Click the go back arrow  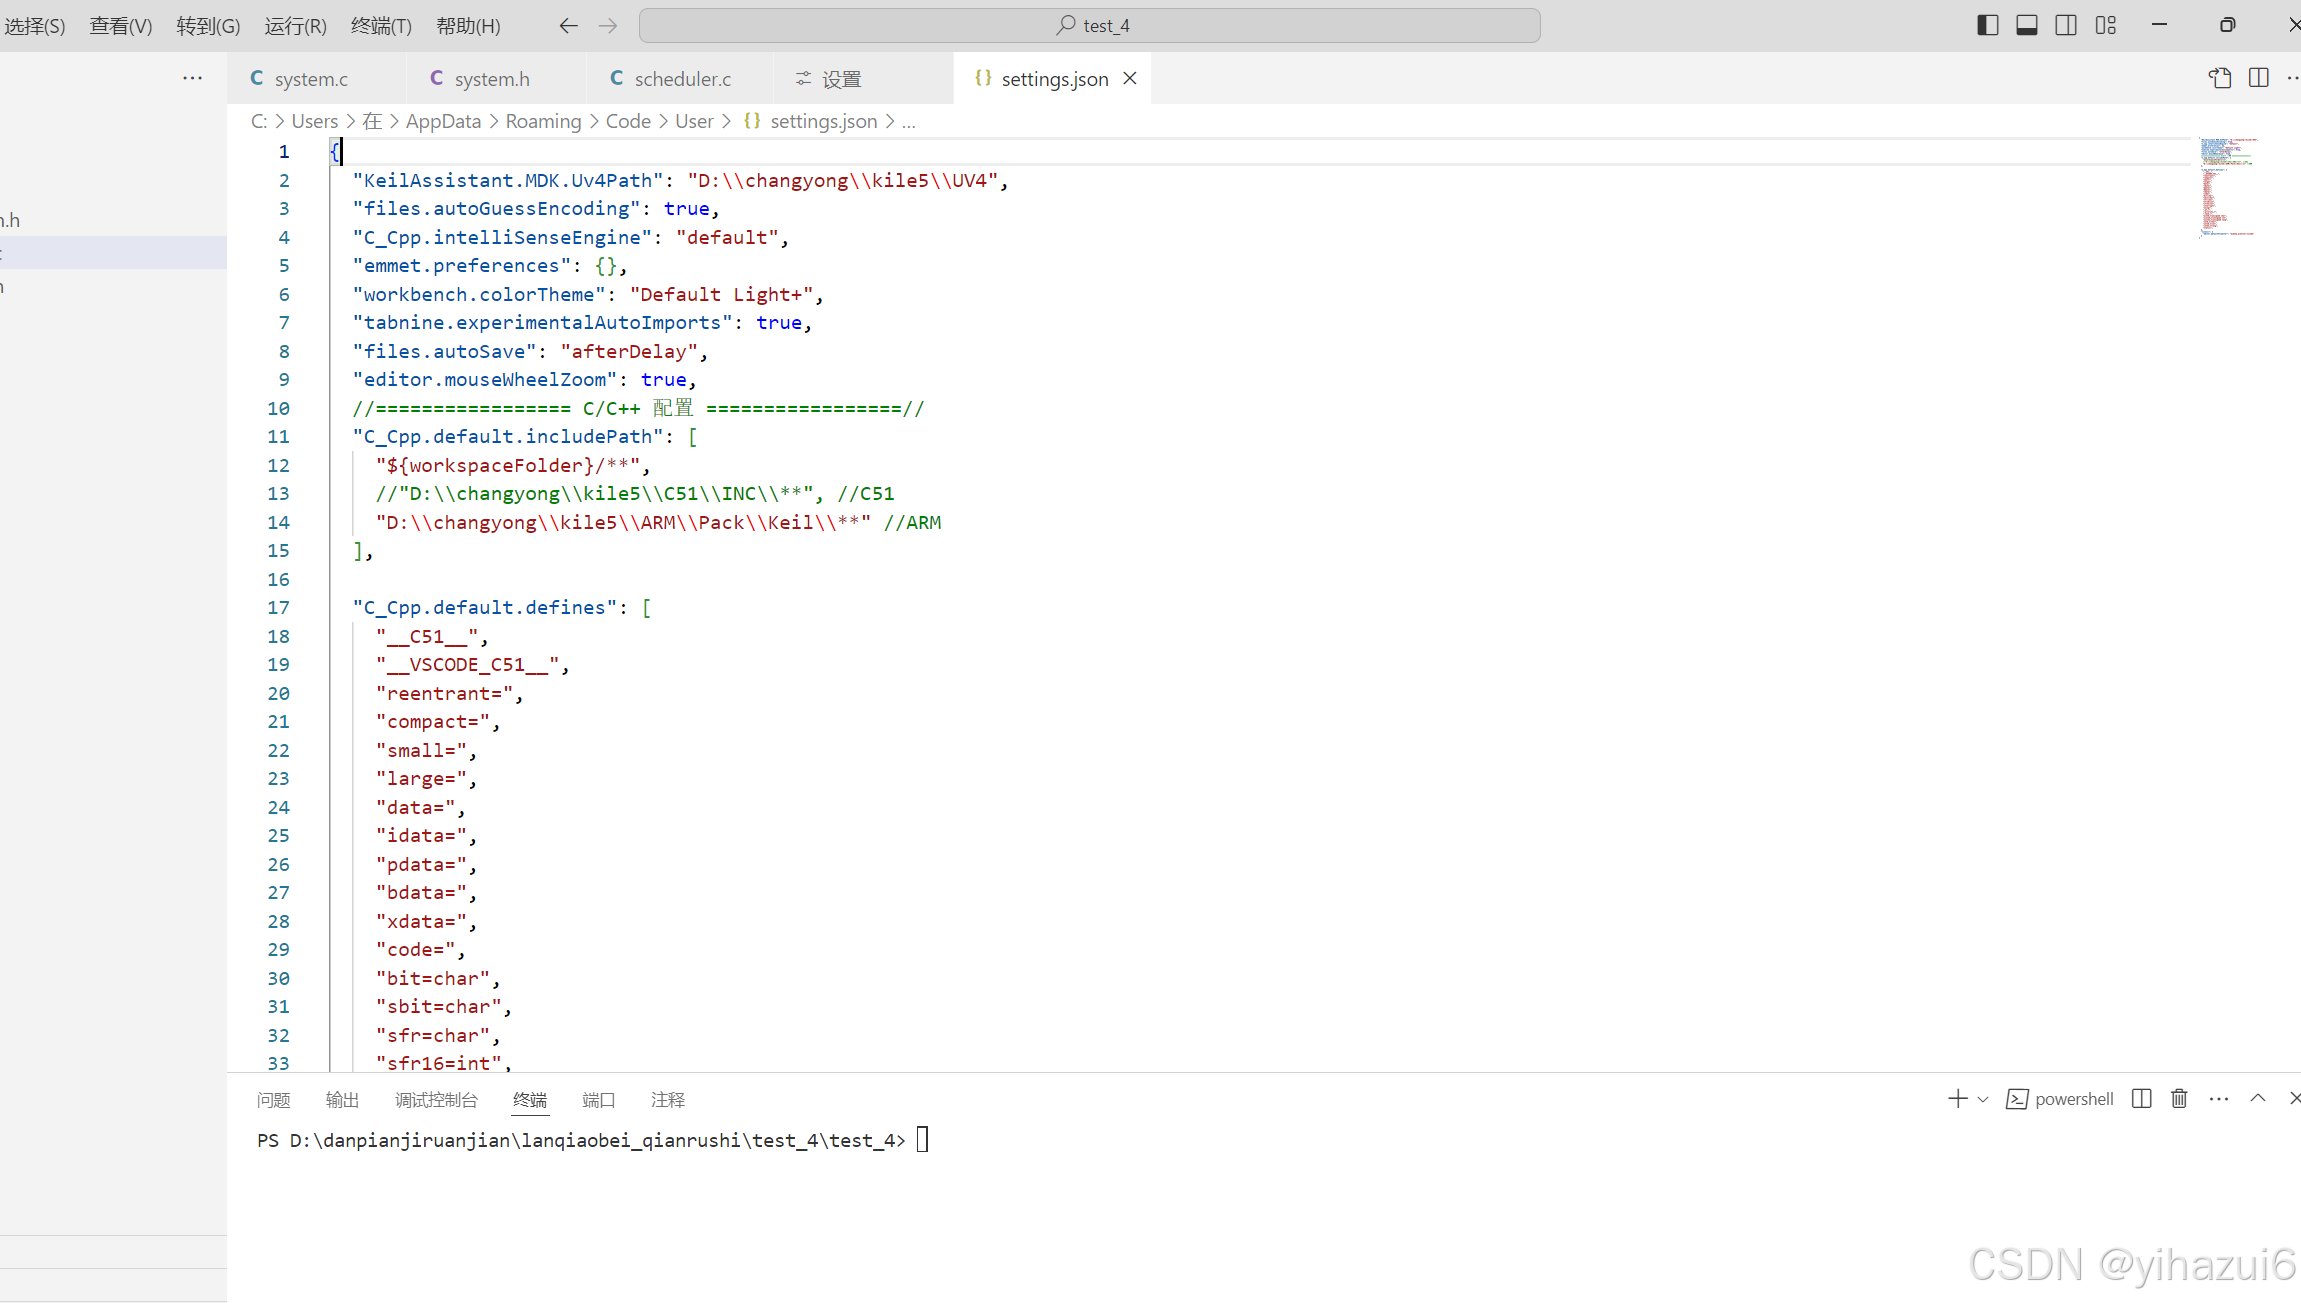[568, 26]
